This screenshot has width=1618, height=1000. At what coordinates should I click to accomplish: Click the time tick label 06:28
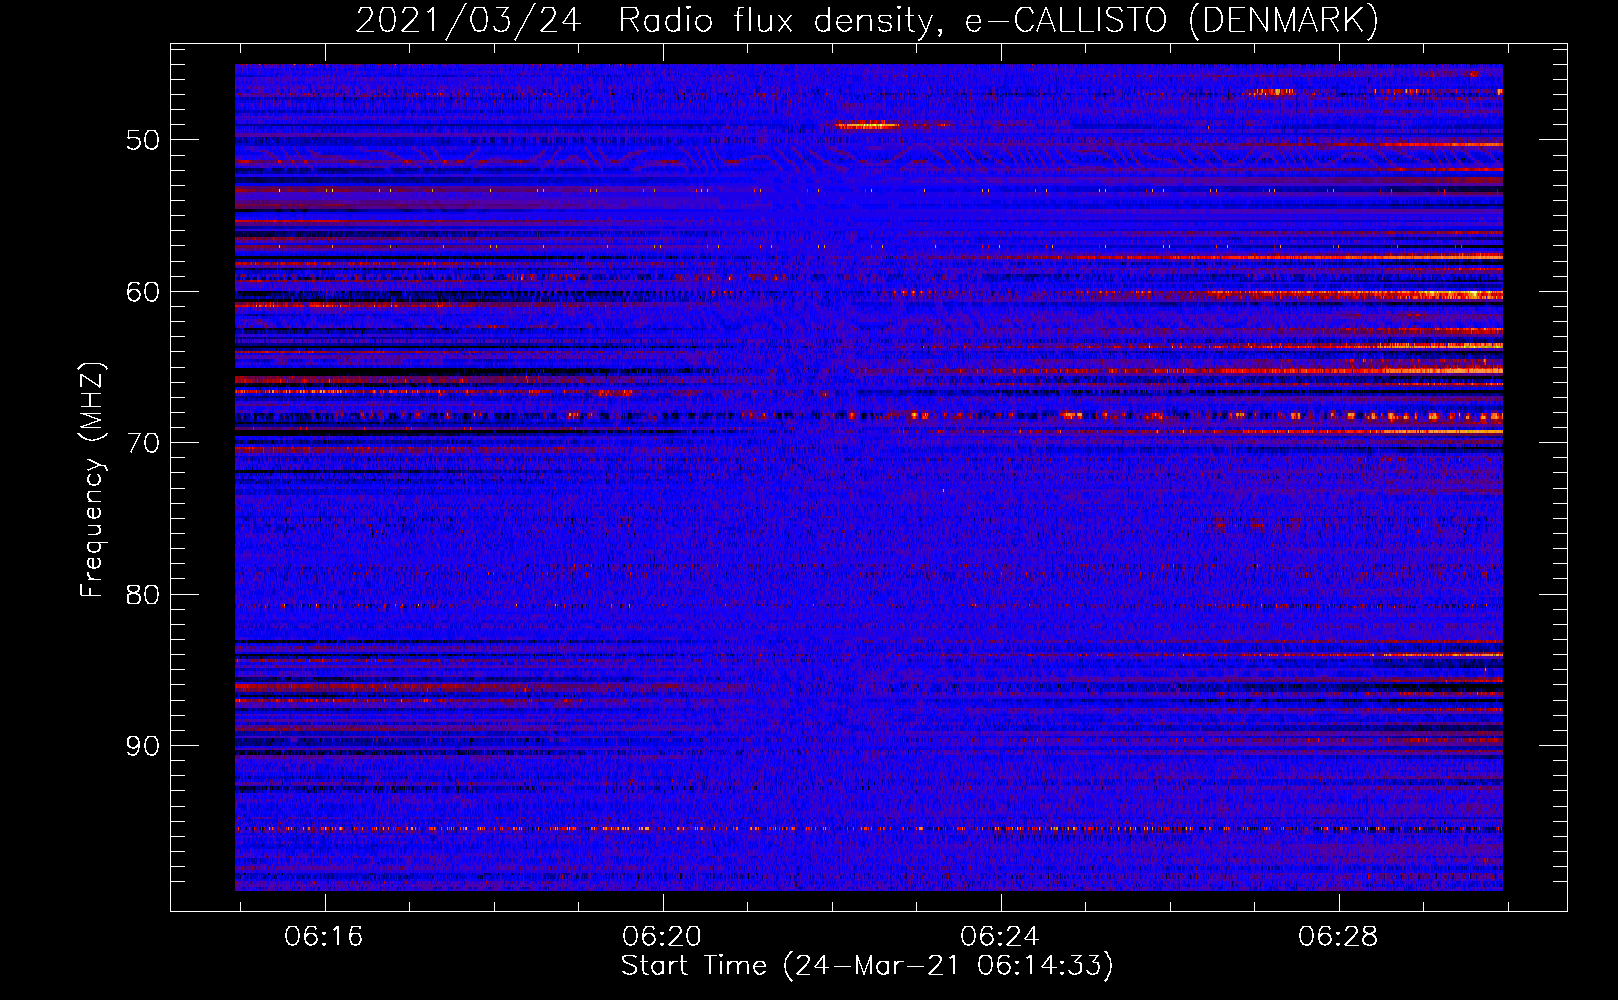click(1338, 936)
